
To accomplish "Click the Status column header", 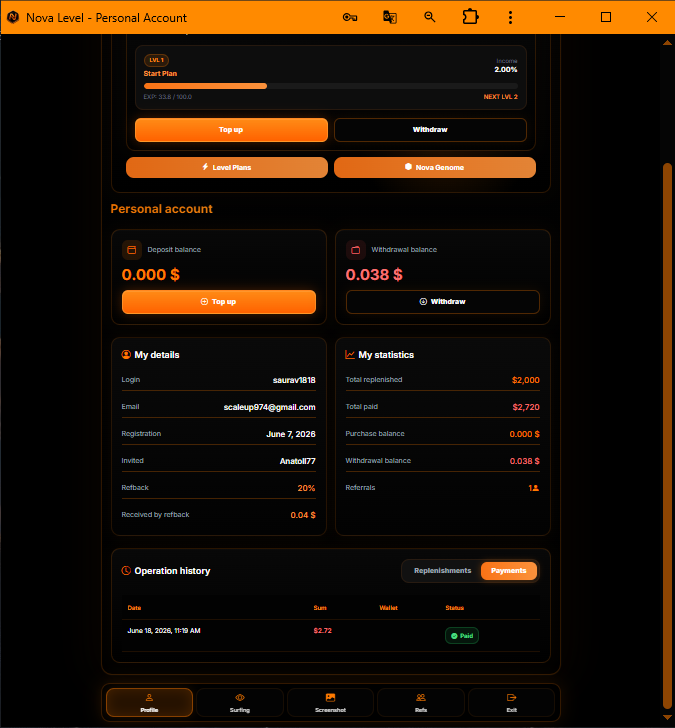I will [x=454, y=608].
